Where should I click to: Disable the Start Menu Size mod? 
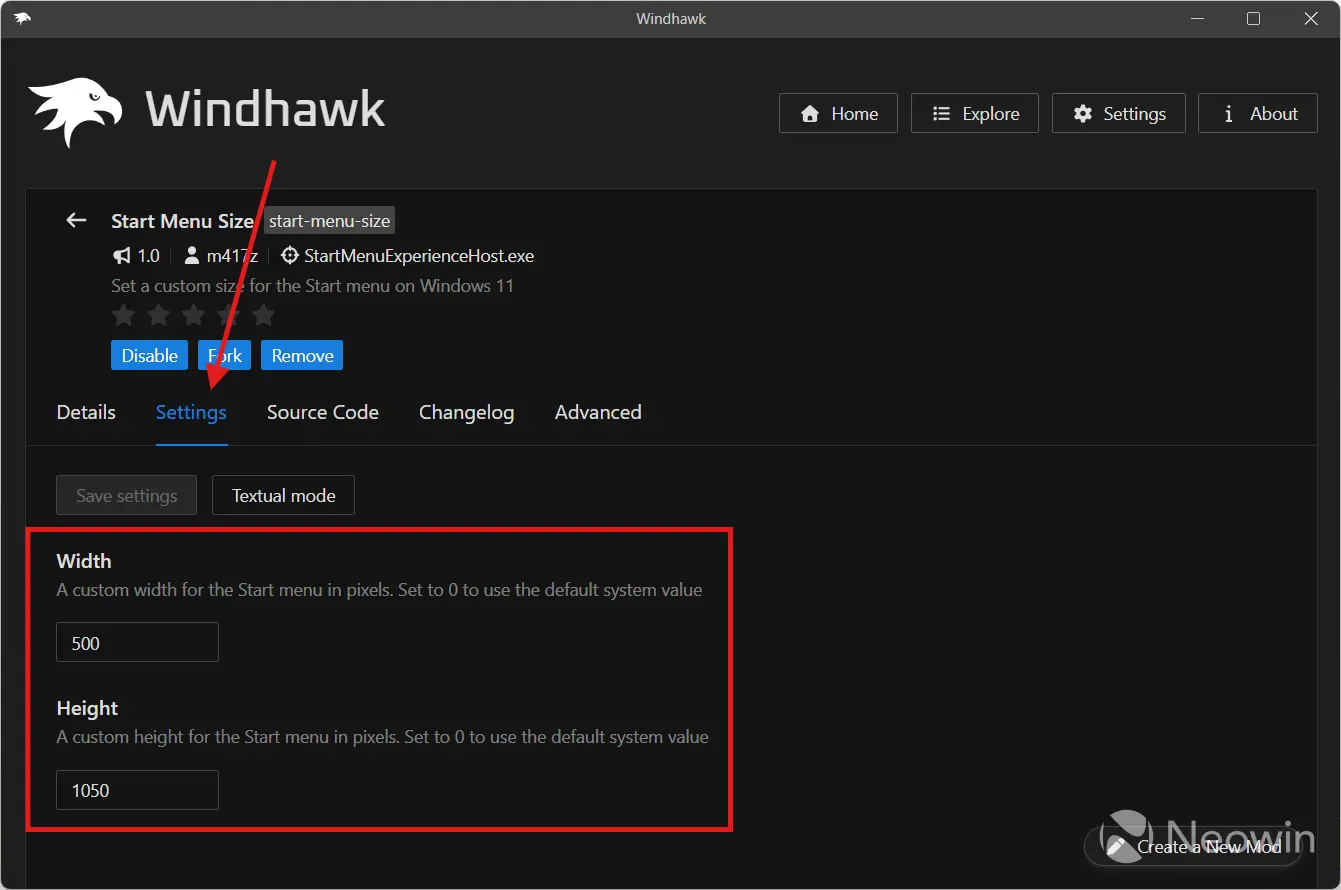click(149, 355)
